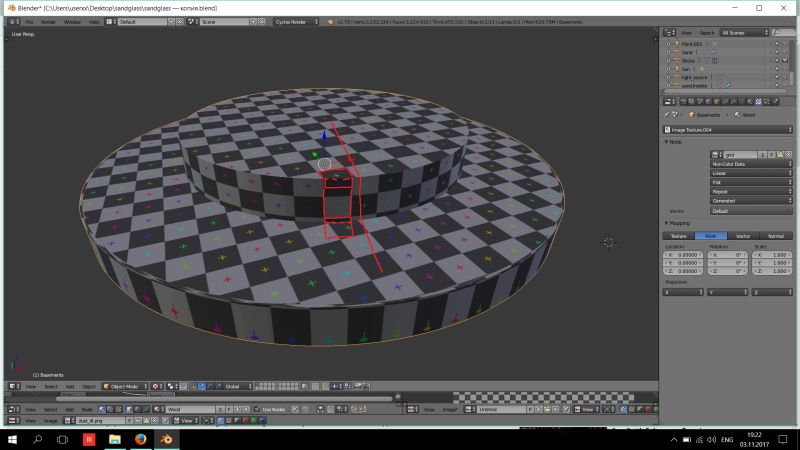Open the viewport shading mode selector

[x=157, y=387]
